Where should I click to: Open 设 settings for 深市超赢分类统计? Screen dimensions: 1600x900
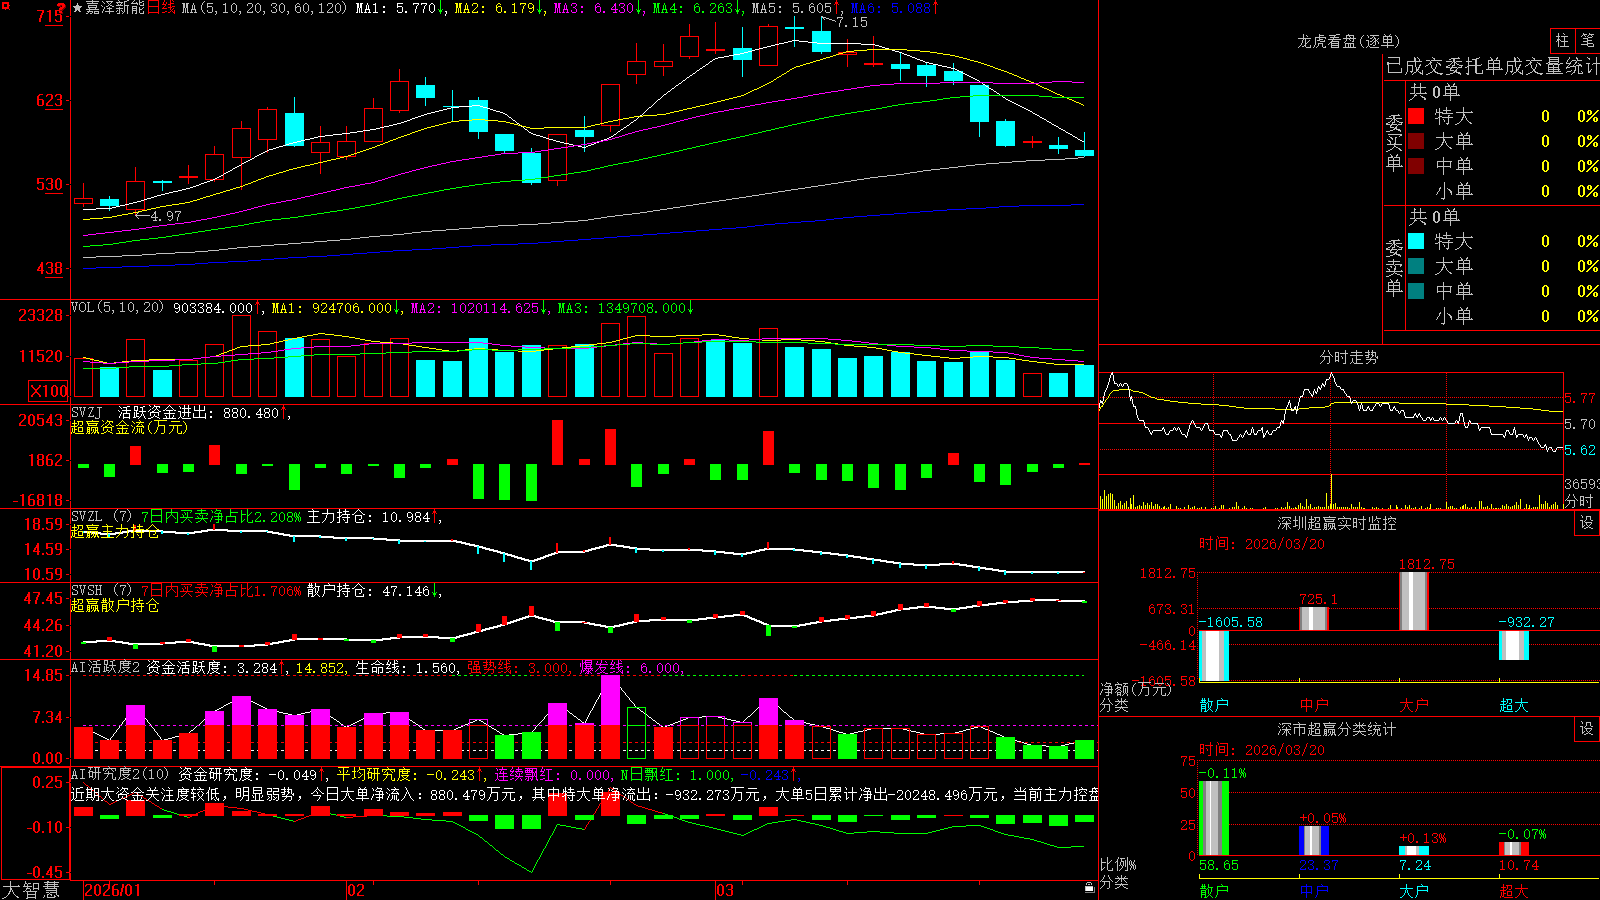(x=1587, y=729)
